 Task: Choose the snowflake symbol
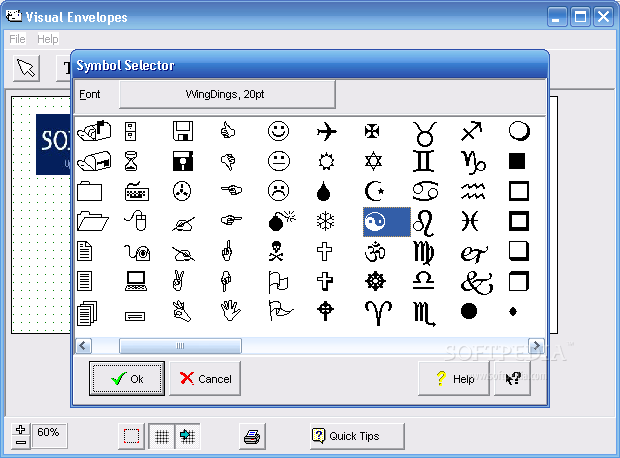pyautogui.click(x=325, y=221)
